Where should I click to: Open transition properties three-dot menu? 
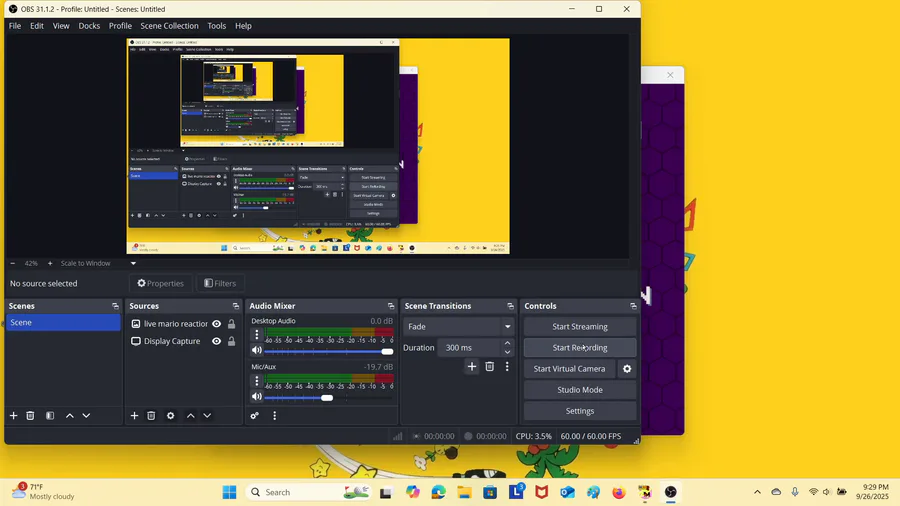point(507,366)
